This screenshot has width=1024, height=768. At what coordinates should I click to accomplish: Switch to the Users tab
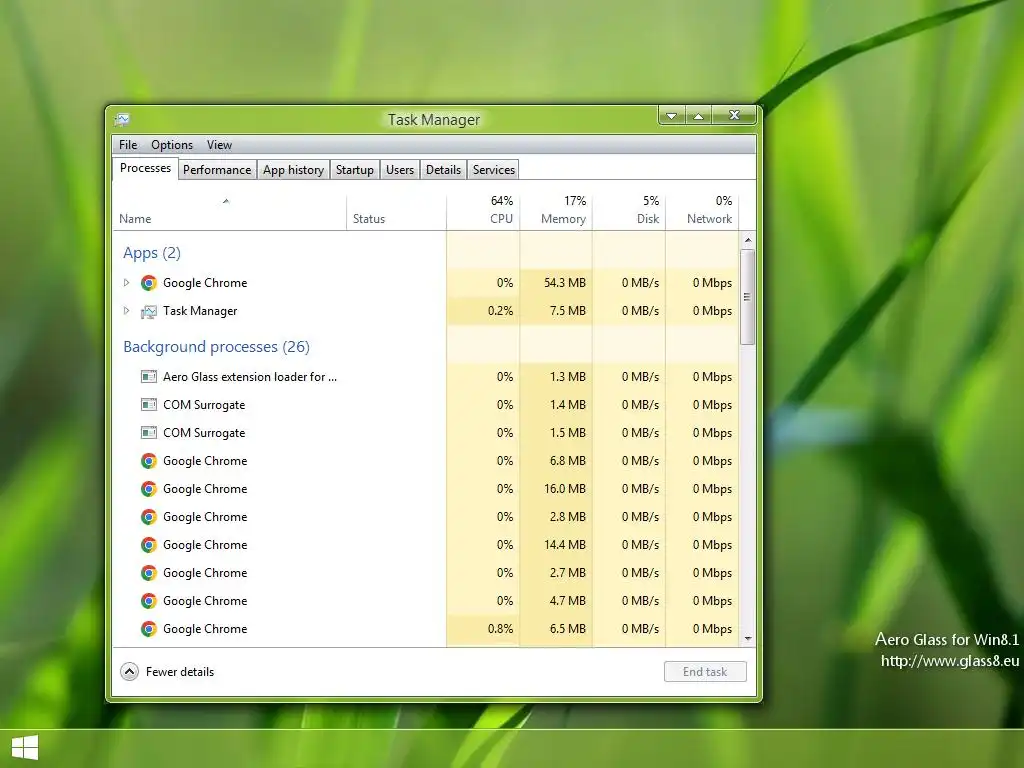tap(400, 170)
